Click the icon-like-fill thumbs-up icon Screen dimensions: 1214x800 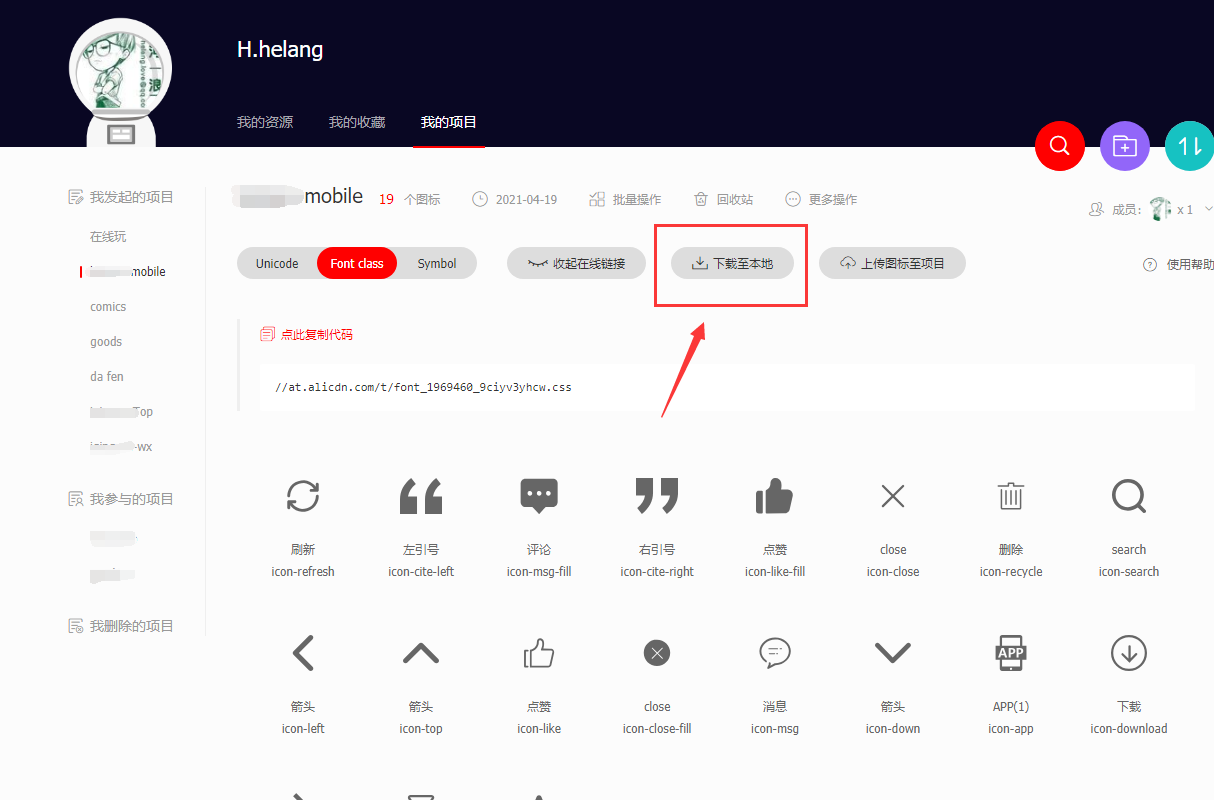pos(775,496)
